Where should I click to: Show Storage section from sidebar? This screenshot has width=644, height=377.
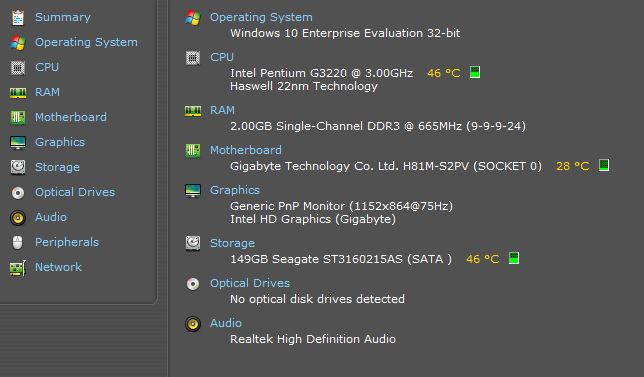[58, 167]
